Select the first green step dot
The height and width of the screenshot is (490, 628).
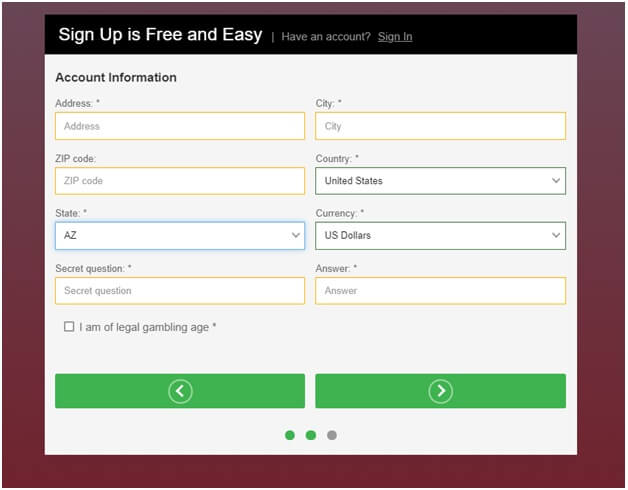click(x=290, y=435)
